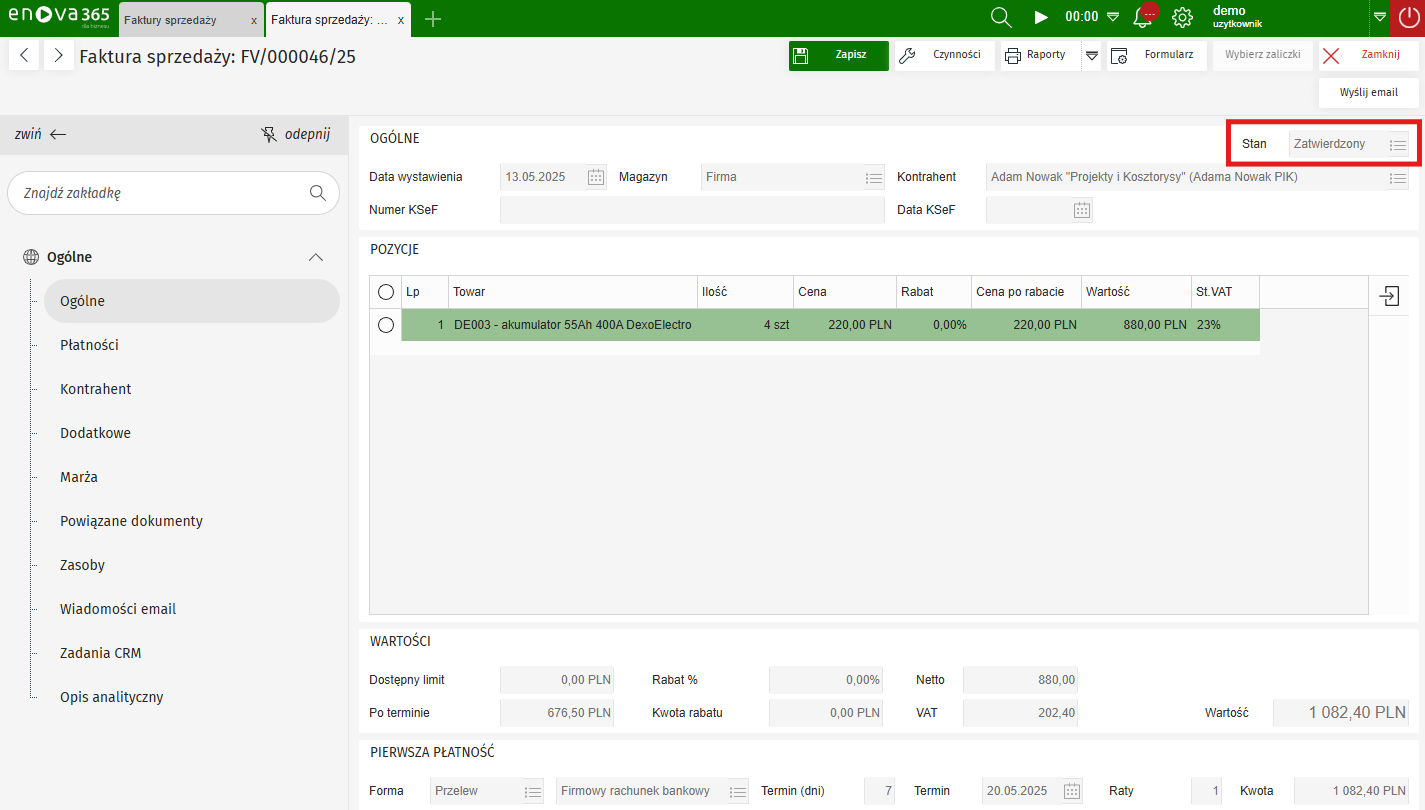Open Płatności section in sidebar
The image size is (1425, 810).
[x=89, y=345]
